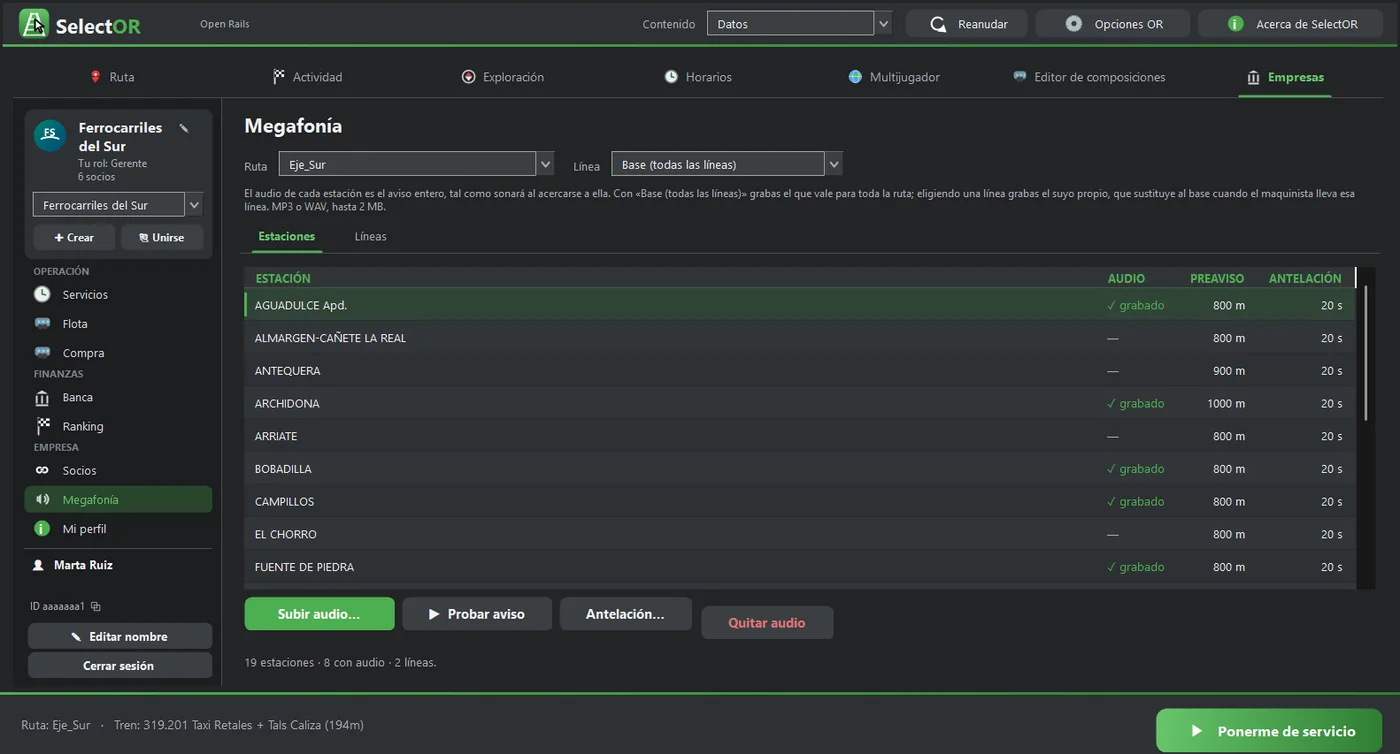Open the Multijugador tab

[x=894, y=77]
